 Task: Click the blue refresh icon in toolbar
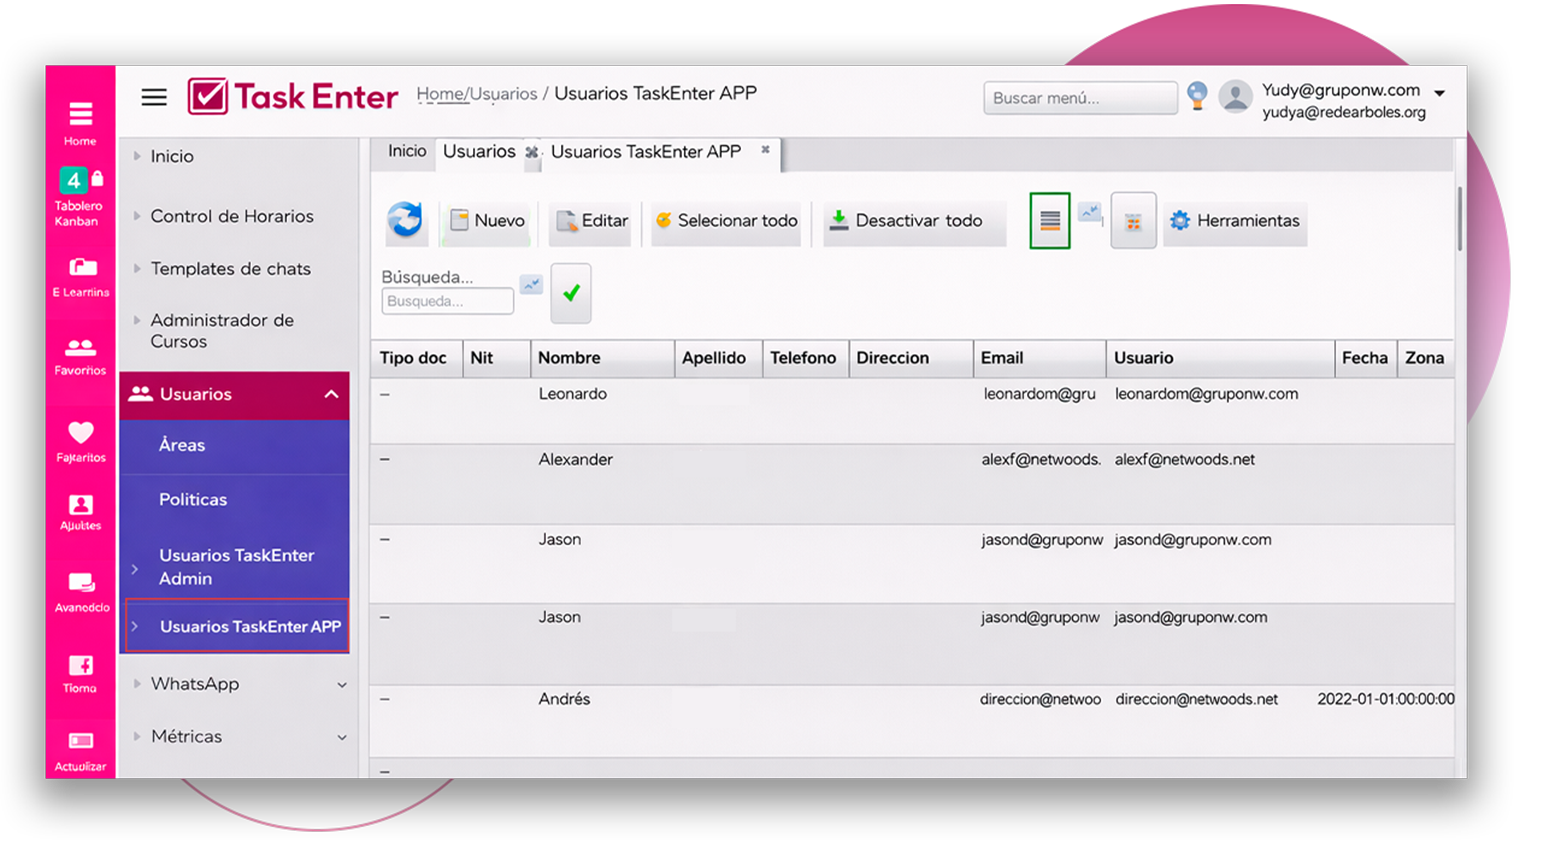click(405, 219)
